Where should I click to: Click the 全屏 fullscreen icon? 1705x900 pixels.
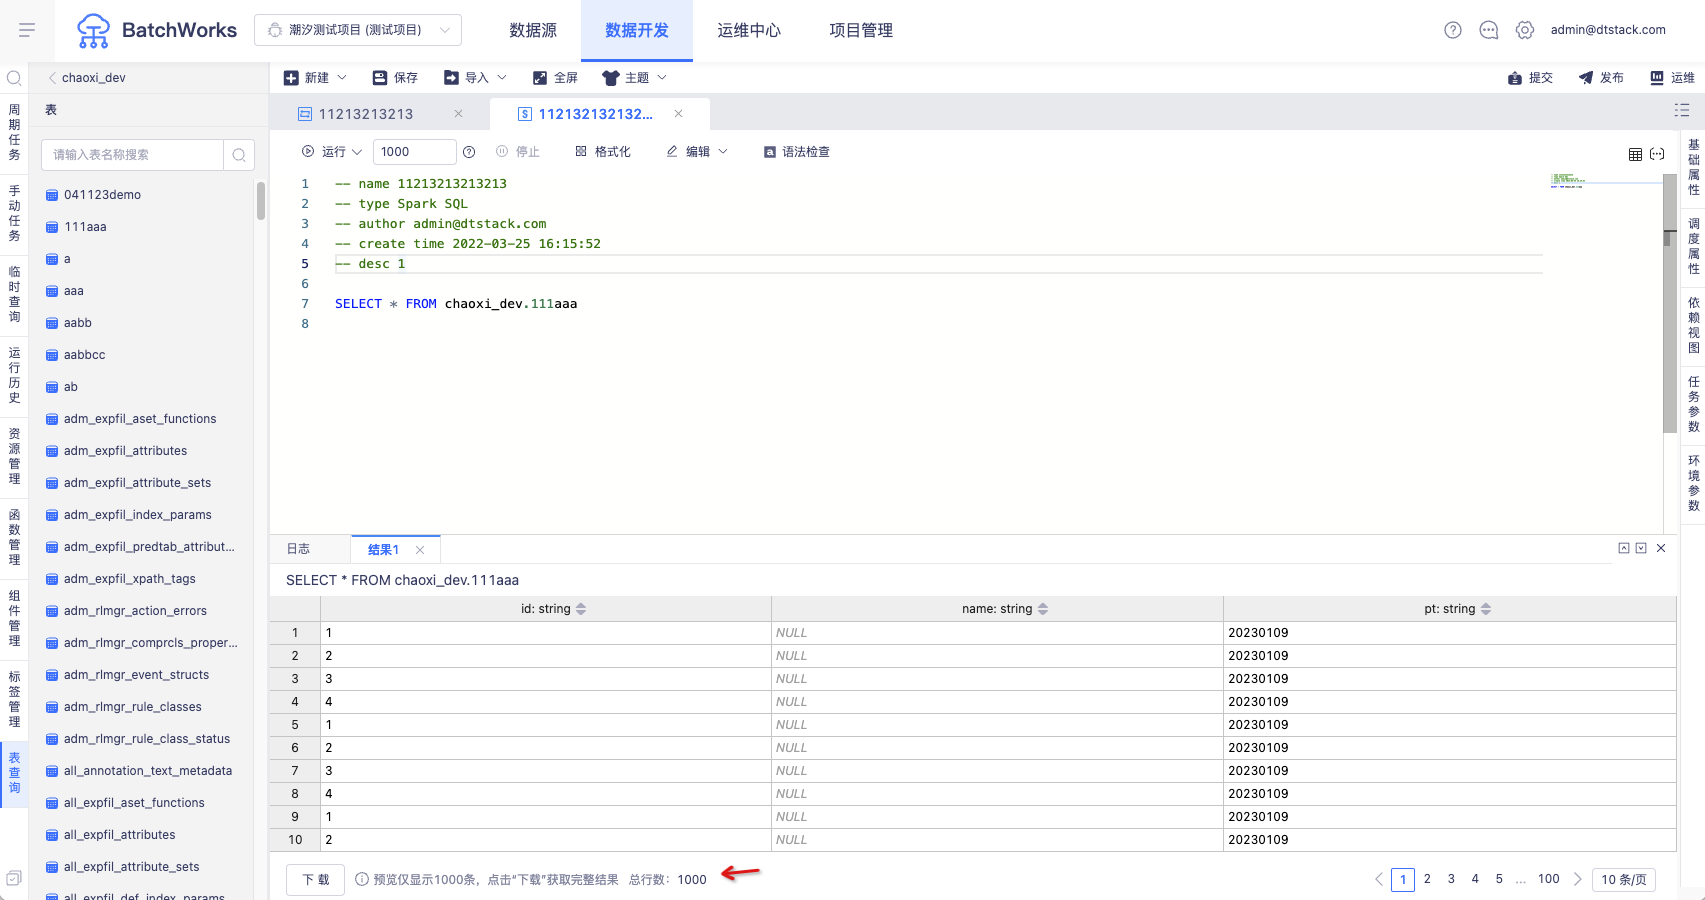pos(540,78)
